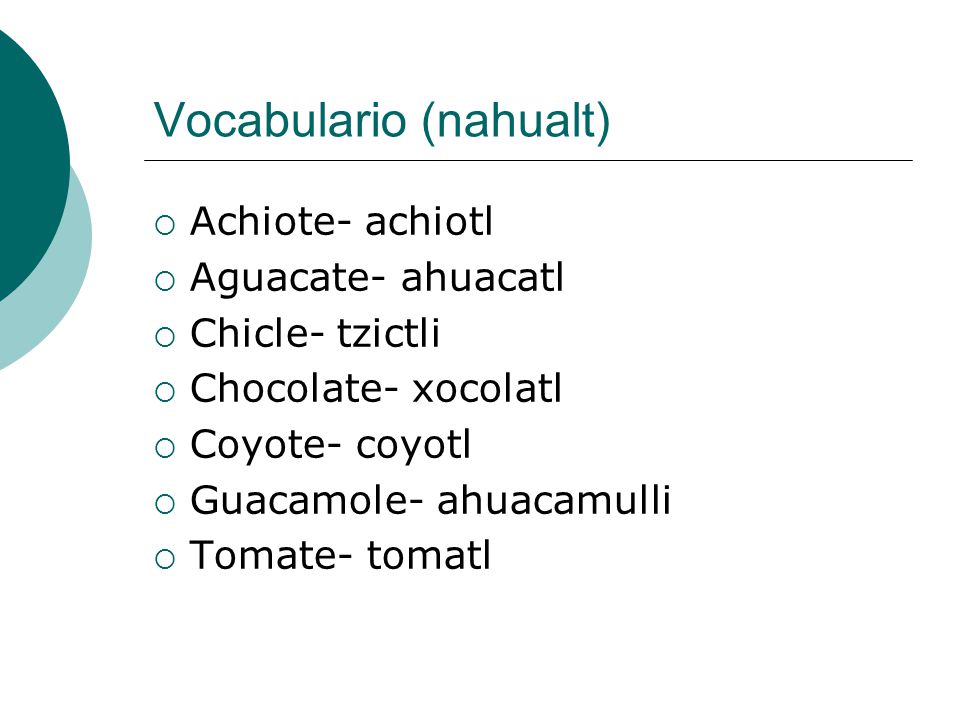Click the word coyotl
960x720 pixels.
[414, 446]
